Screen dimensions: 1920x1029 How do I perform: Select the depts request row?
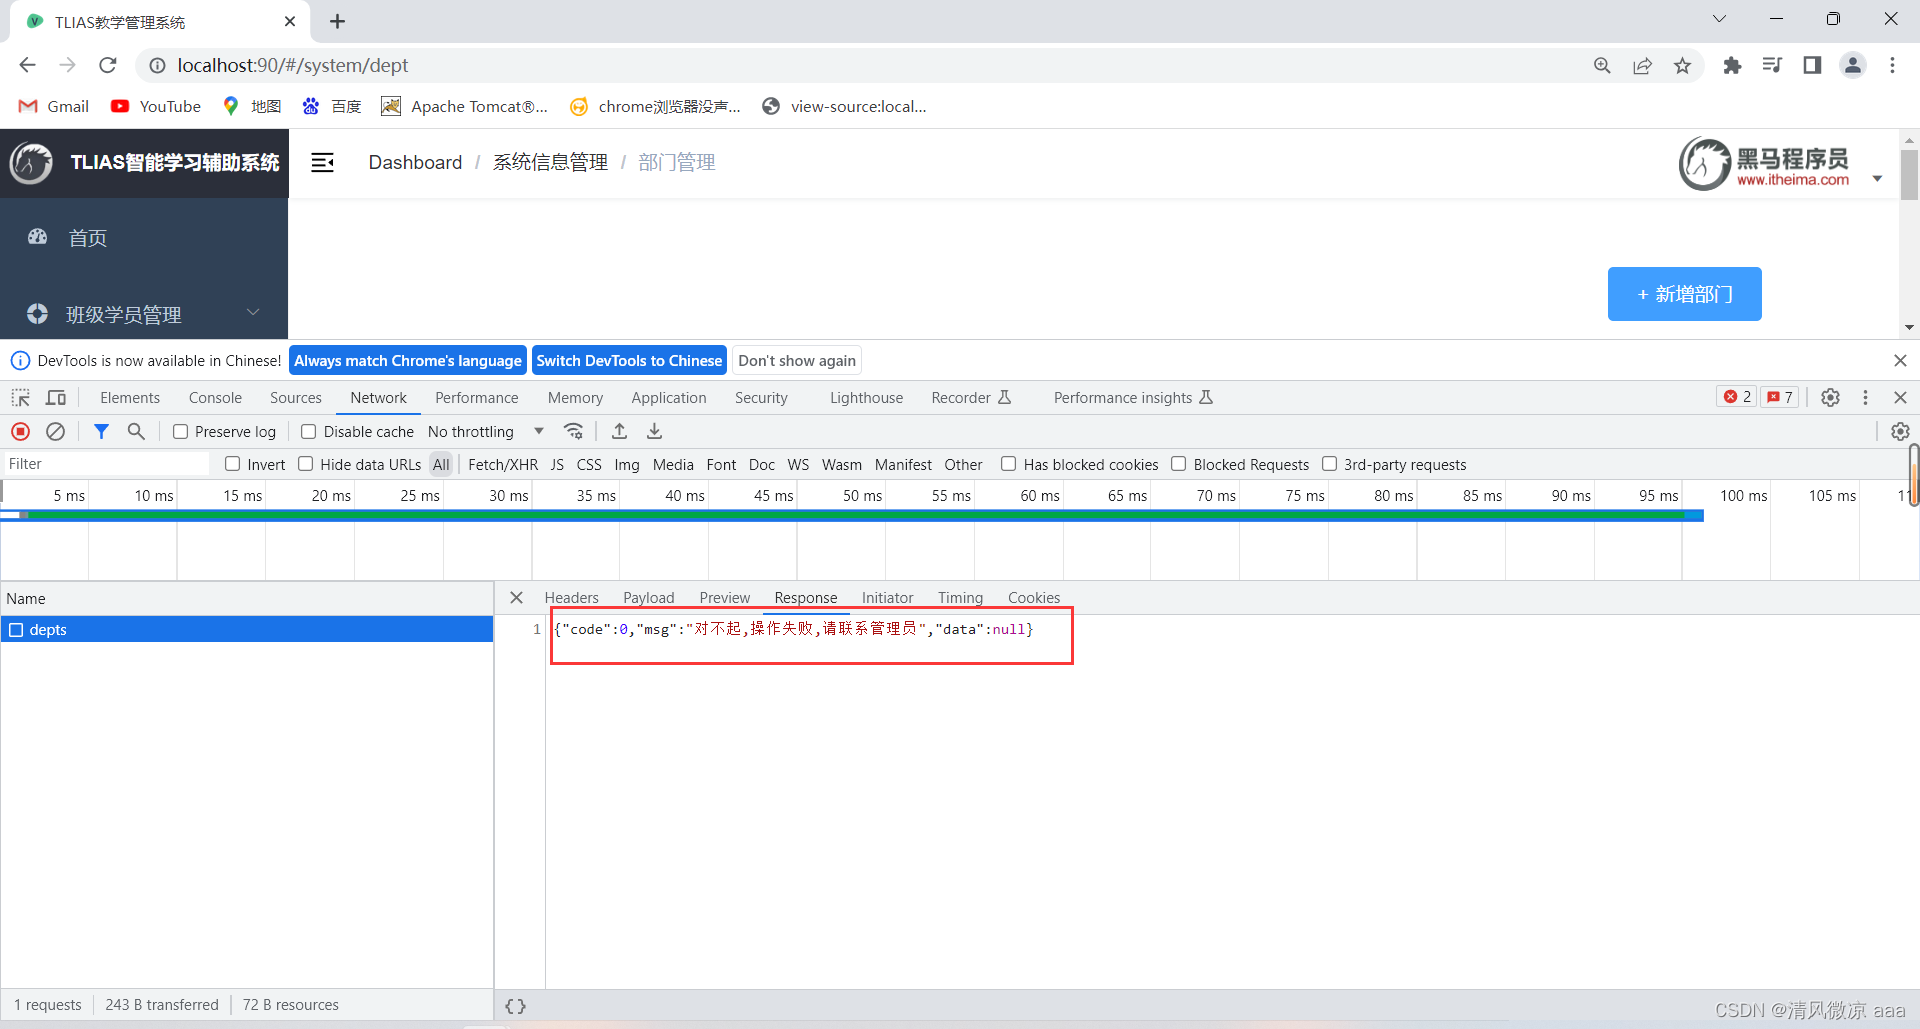click(x=247, y=629)
